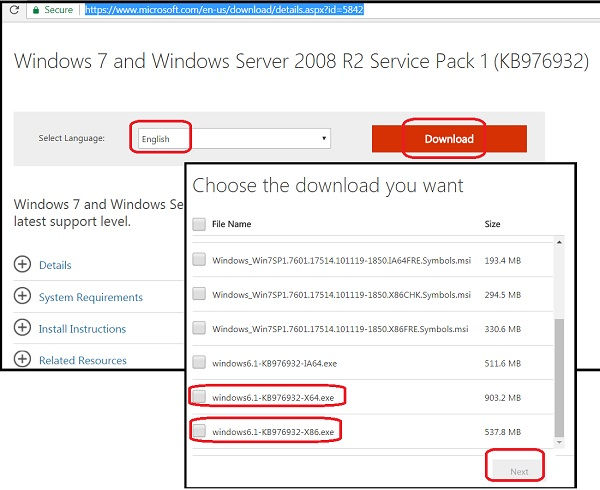The height and width of the screenshot is (490, 600).
Task: Click the scroll-down arrow of file list
Action: (x=559, y=442)
